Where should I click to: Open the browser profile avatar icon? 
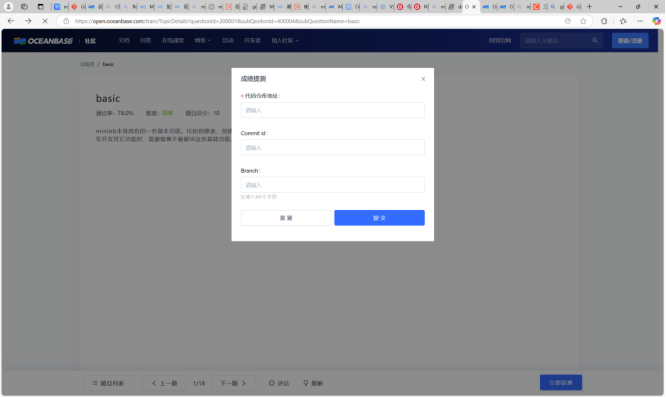8,7
